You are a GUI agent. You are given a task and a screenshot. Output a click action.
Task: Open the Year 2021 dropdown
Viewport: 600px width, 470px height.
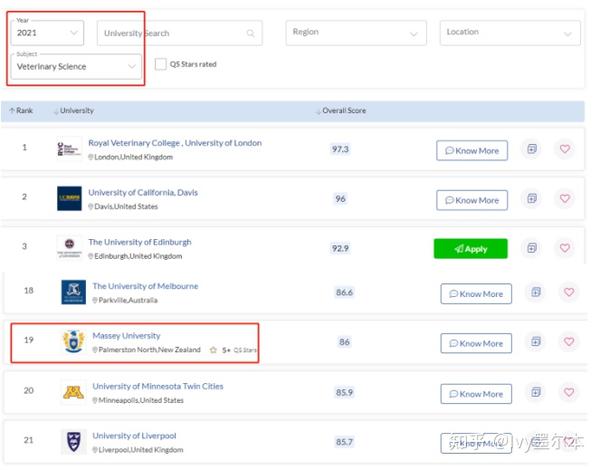[x=47, y=33]
